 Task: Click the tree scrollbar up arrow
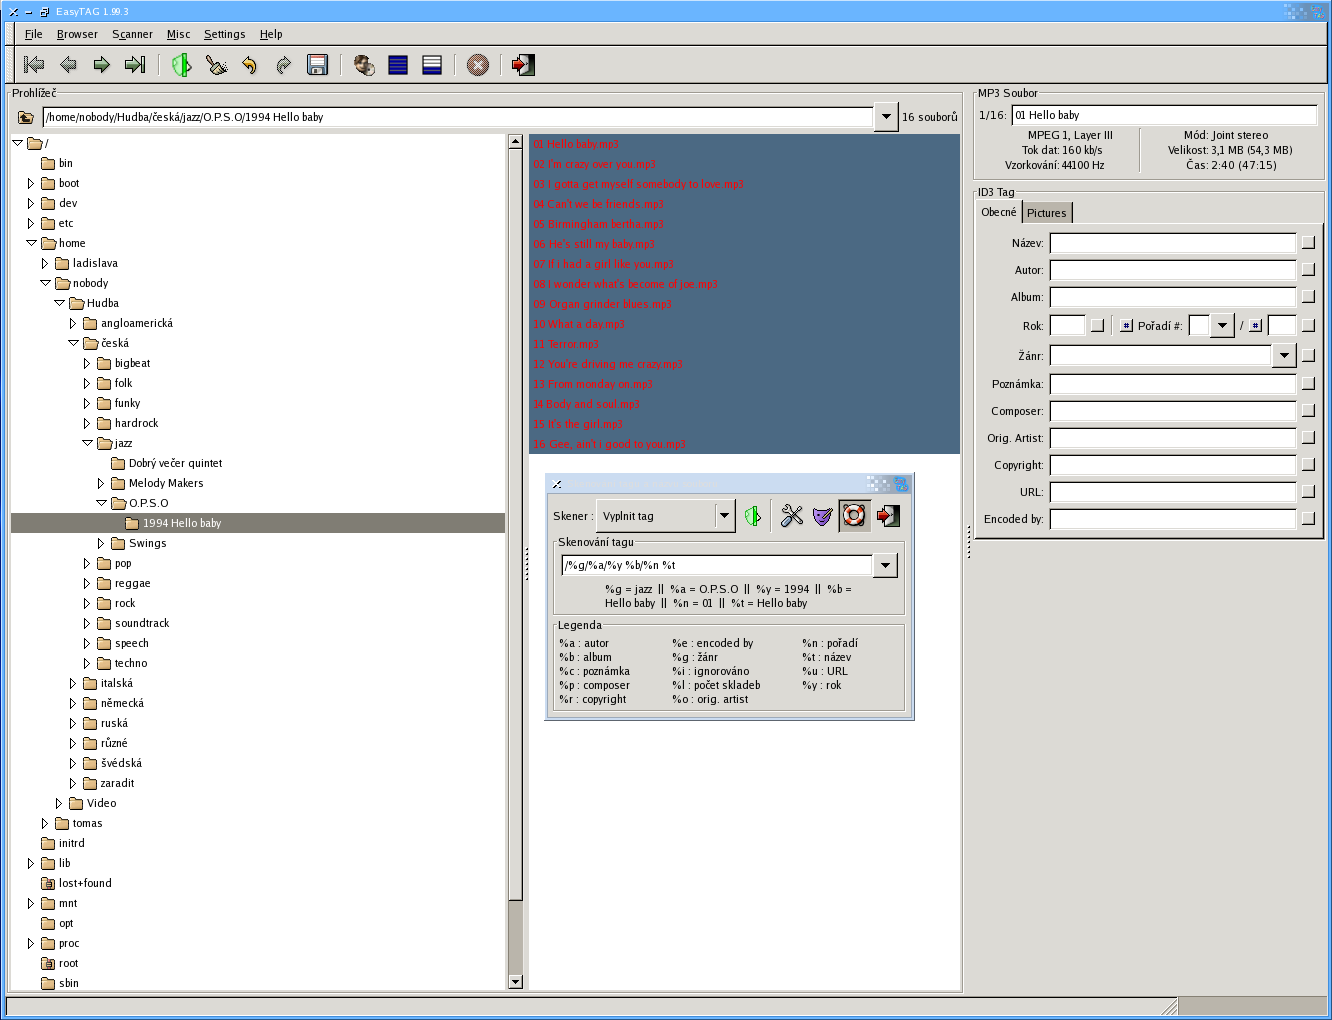(516, 141)
